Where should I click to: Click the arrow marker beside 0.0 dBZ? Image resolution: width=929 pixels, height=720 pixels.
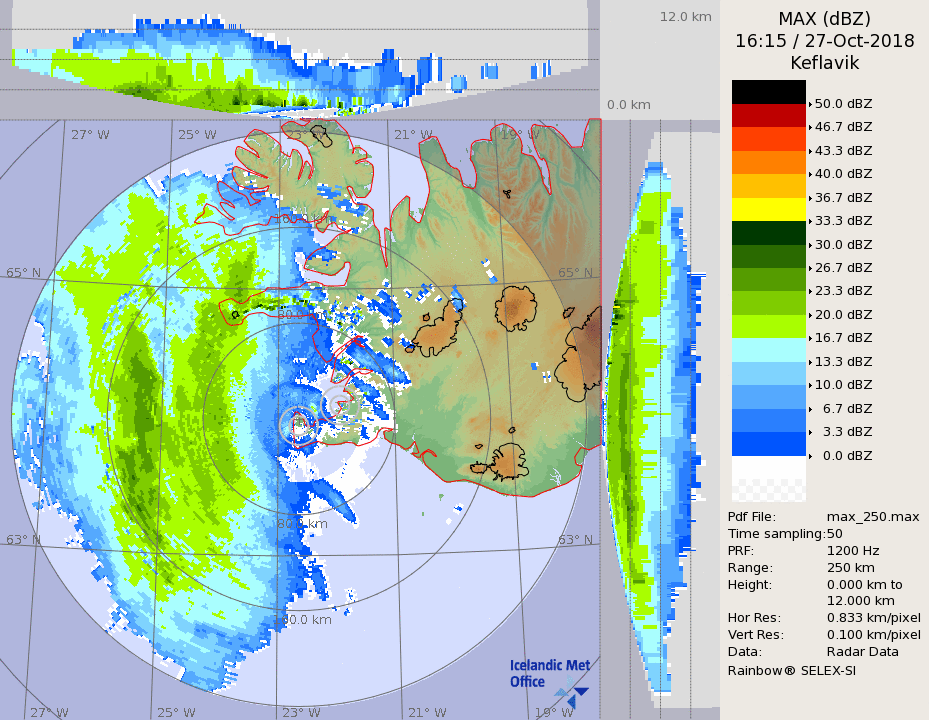[x=810, y=456]
